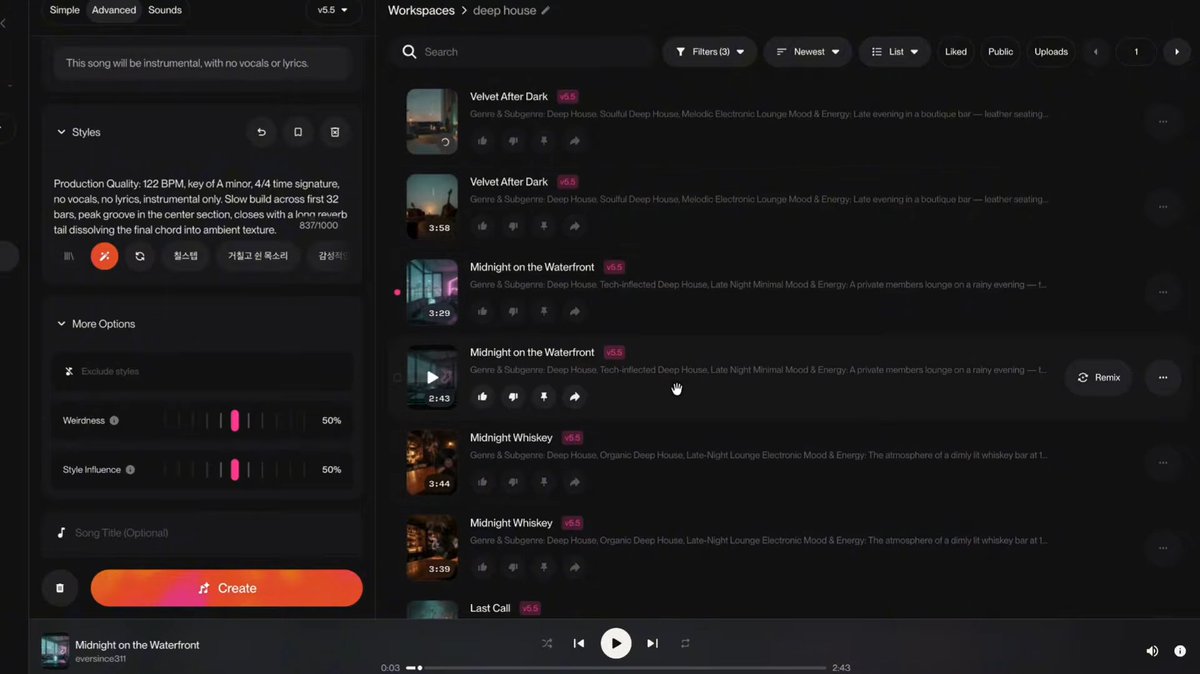This screenshot has height=674, width=1200.
Task: Add the 거칠고 쉰 목소리 style tag
Action: [258, 256]
